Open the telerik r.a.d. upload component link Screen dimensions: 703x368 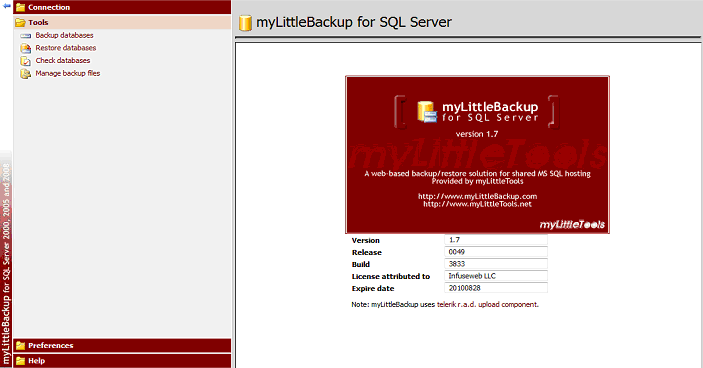pos(487,304)
